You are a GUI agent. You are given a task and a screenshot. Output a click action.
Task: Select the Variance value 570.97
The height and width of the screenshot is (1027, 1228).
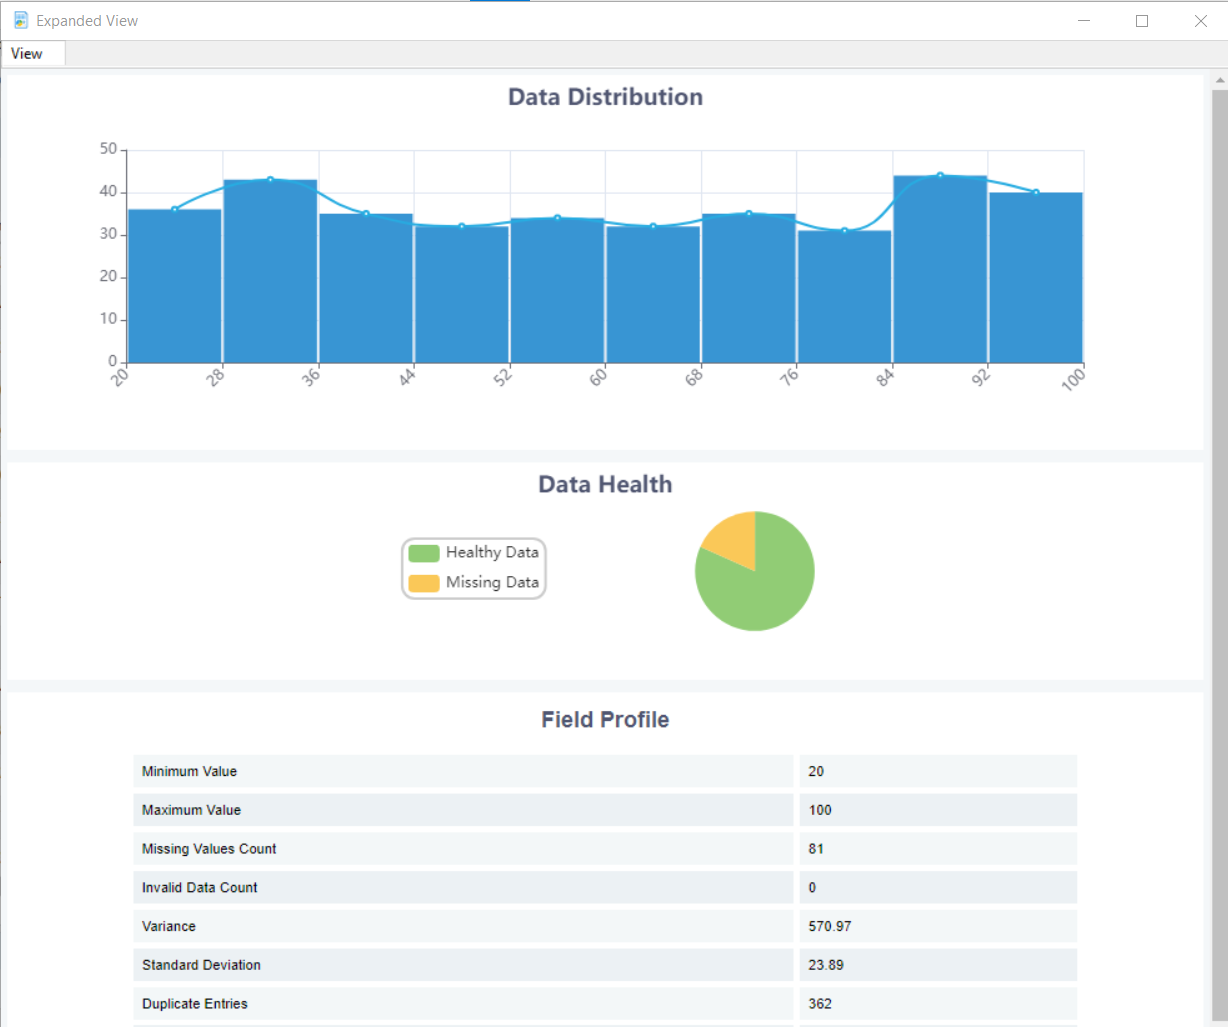click(x=830, y=926)
